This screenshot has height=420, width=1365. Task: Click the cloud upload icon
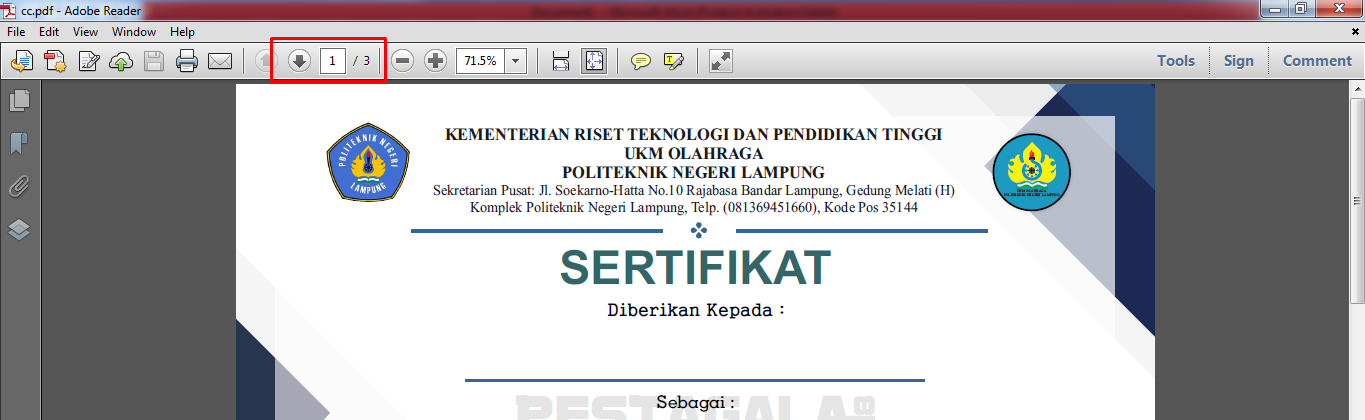[x=121, y=61]
